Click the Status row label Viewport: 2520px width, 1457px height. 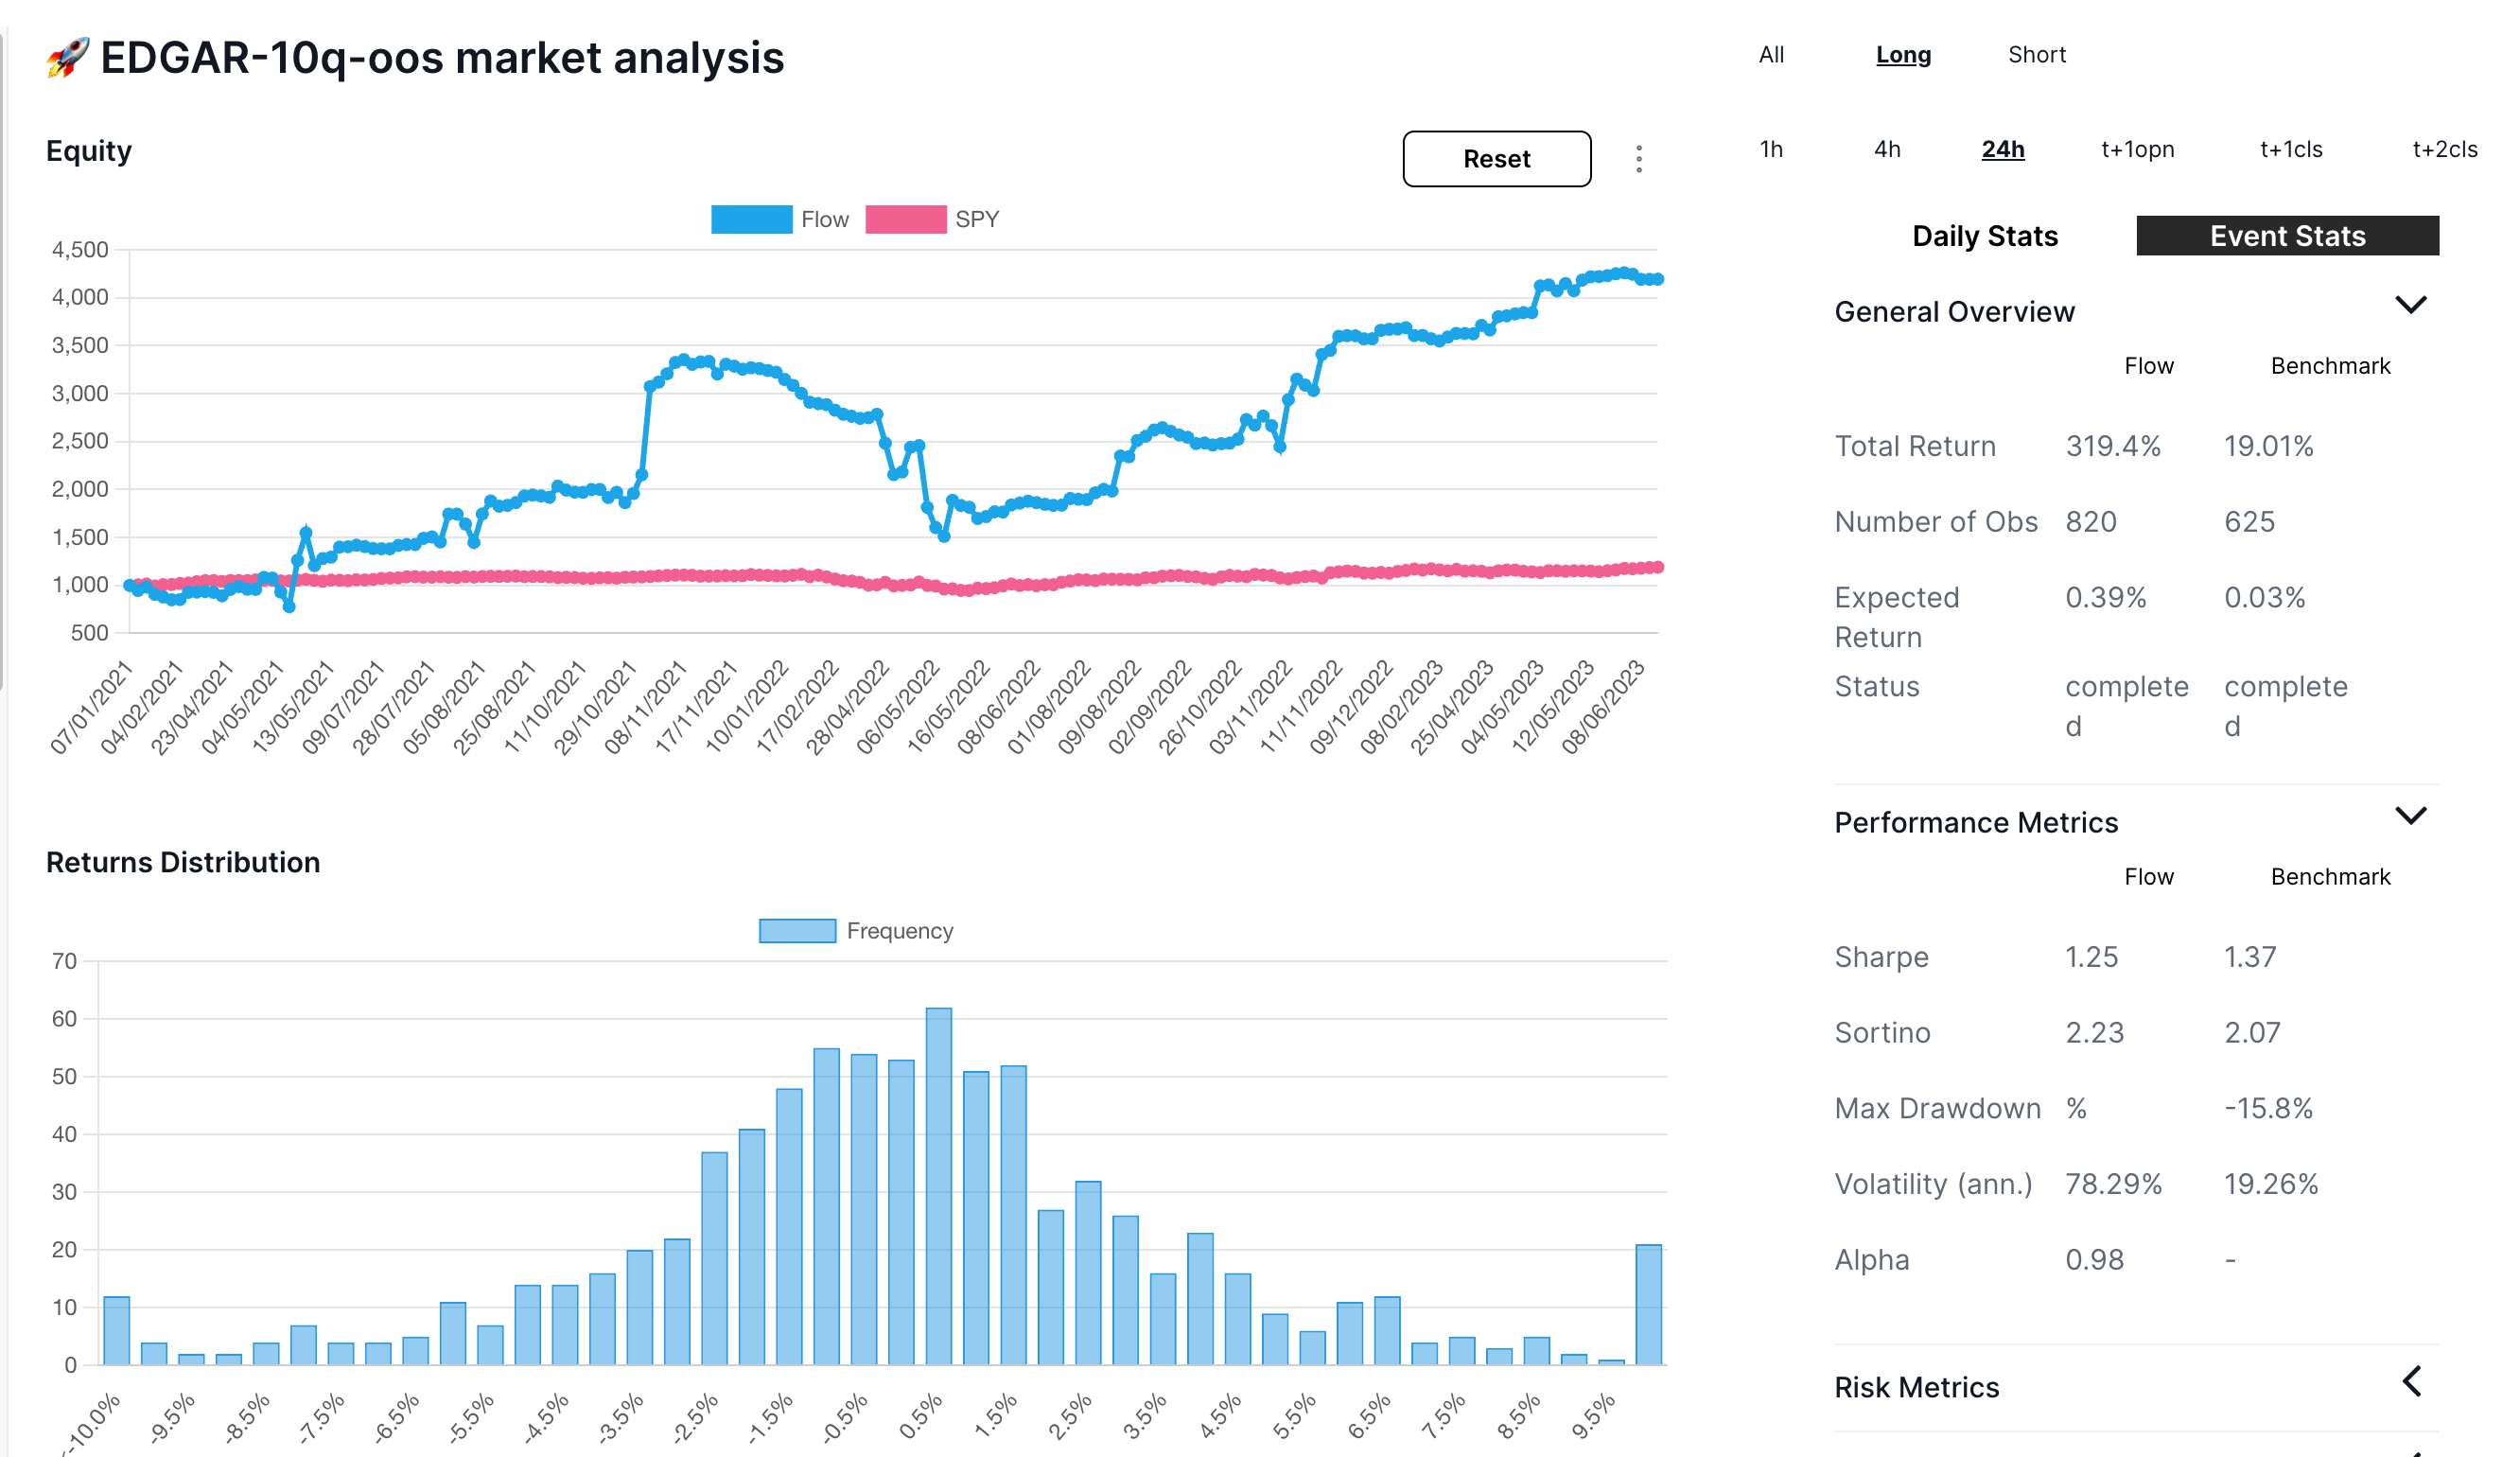coord(1876,687)
